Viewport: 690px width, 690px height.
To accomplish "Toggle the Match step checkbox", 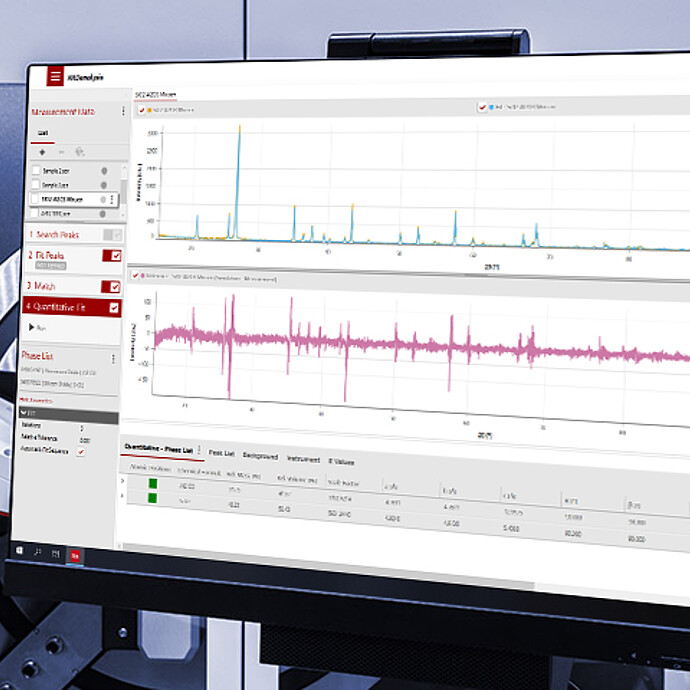I will [x=115, y=286].
